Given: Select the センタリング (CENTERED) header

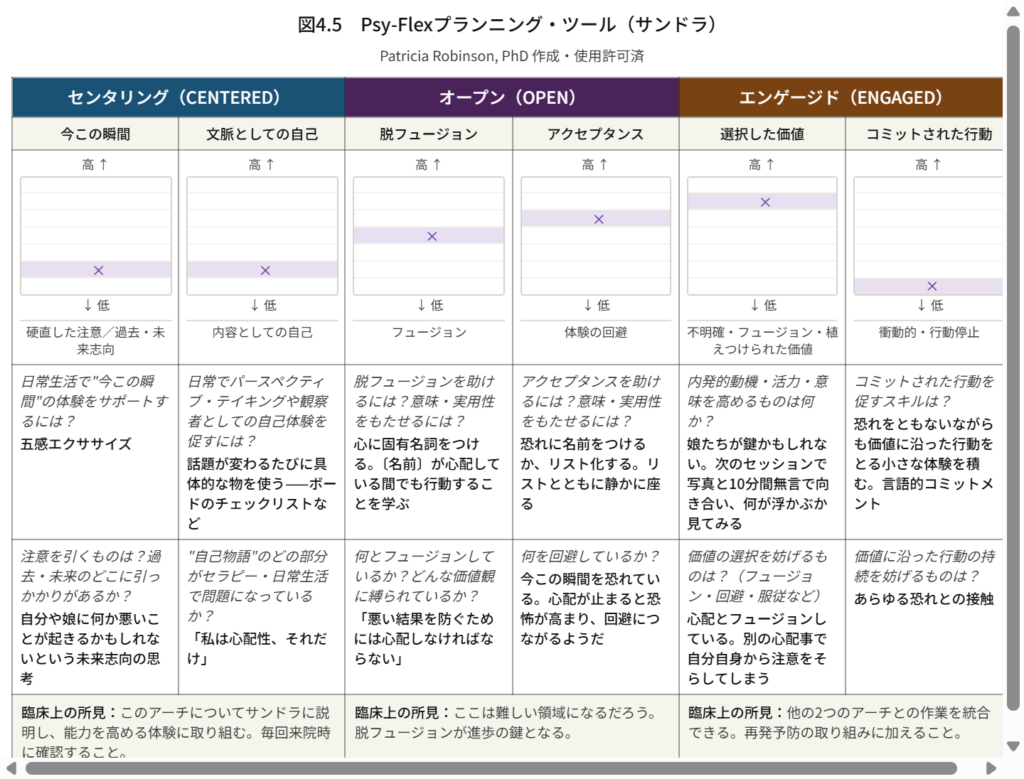Looking at the screenshot, I should coord(178,97).
